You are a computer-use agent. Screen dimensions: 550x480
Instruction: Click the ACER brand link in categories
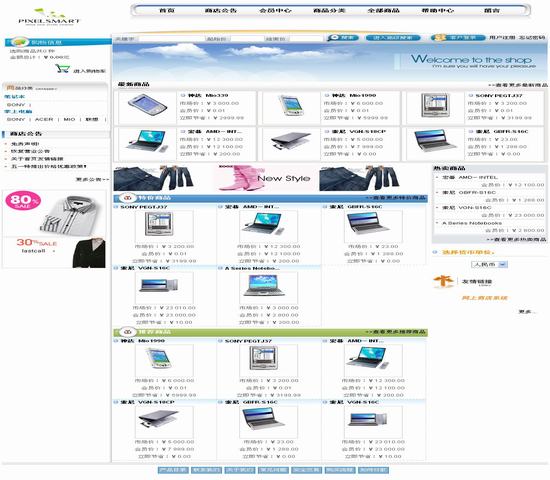[x=44, y=119]
